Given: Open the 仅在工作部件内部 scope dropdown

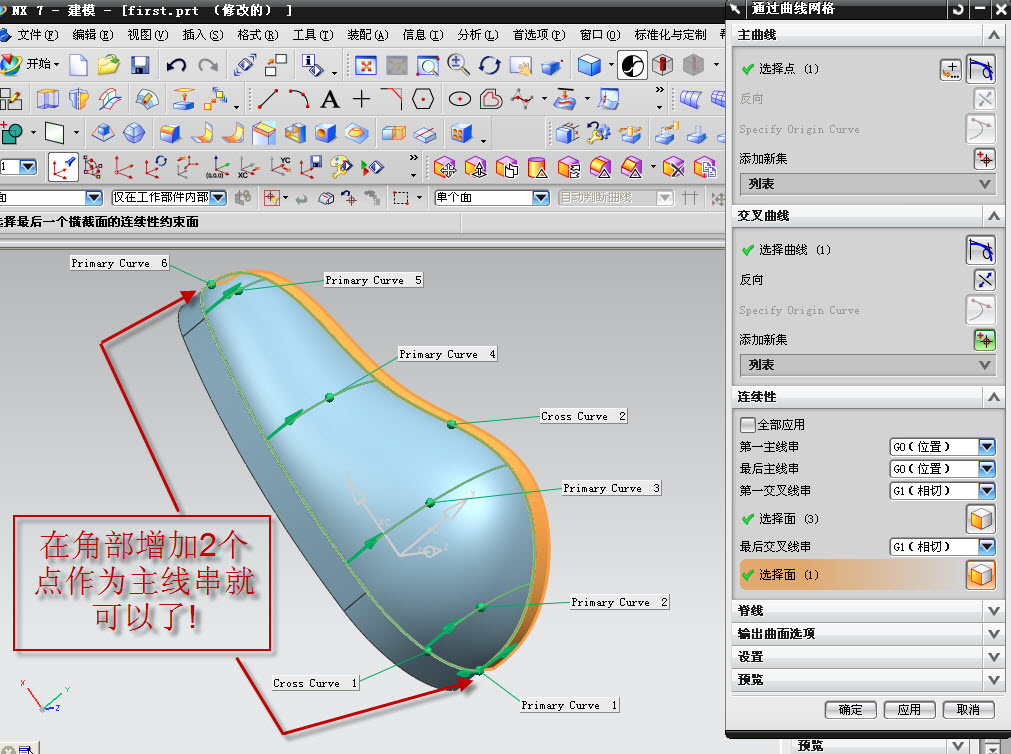Looking at the screenshot, I should [219, 198].
